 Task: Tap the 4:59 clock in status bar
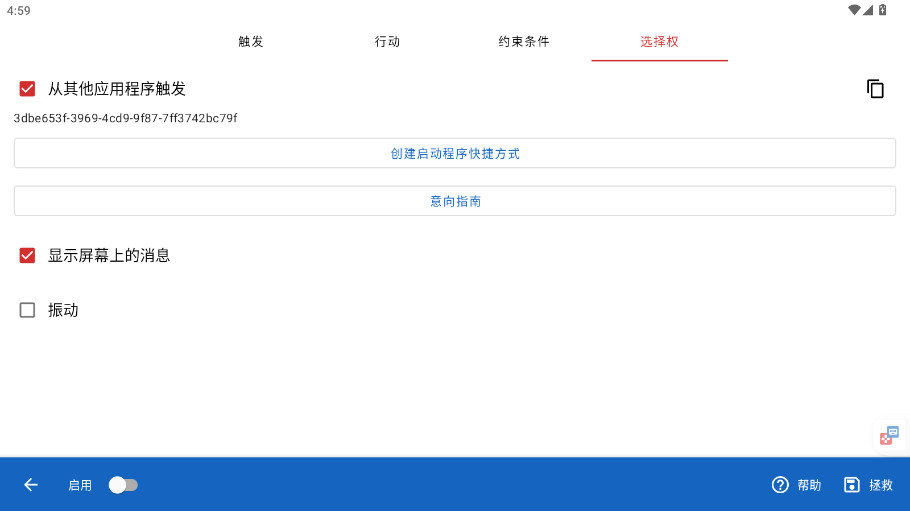(18, 10)
